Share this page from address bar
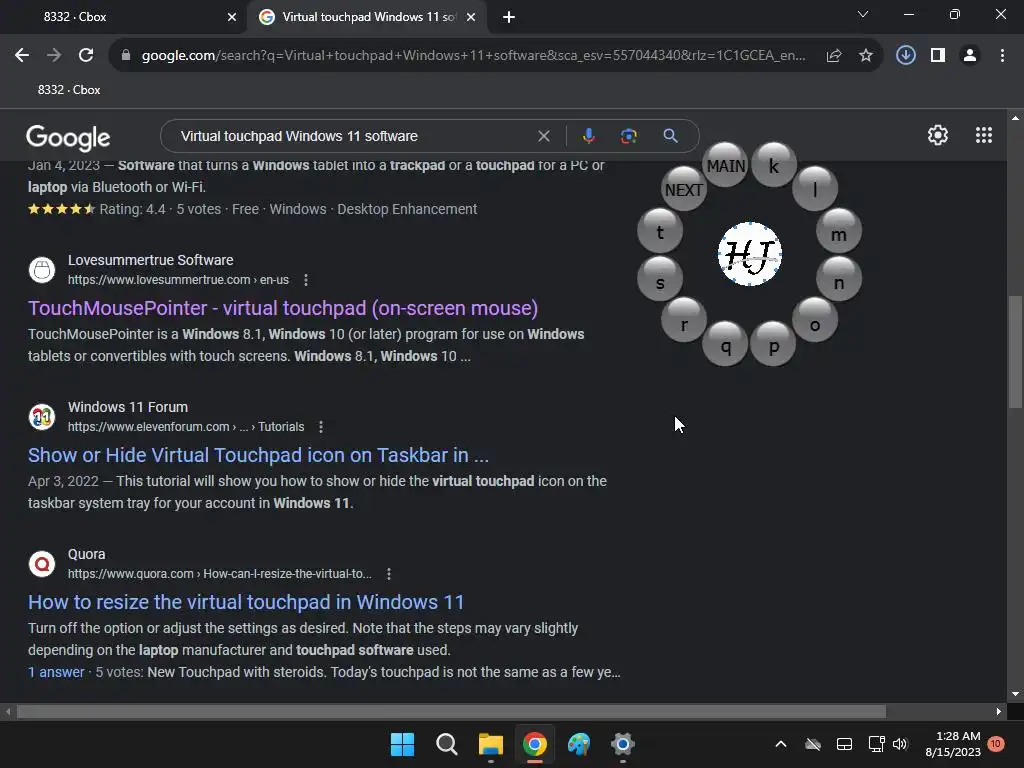 coord(833,56)
